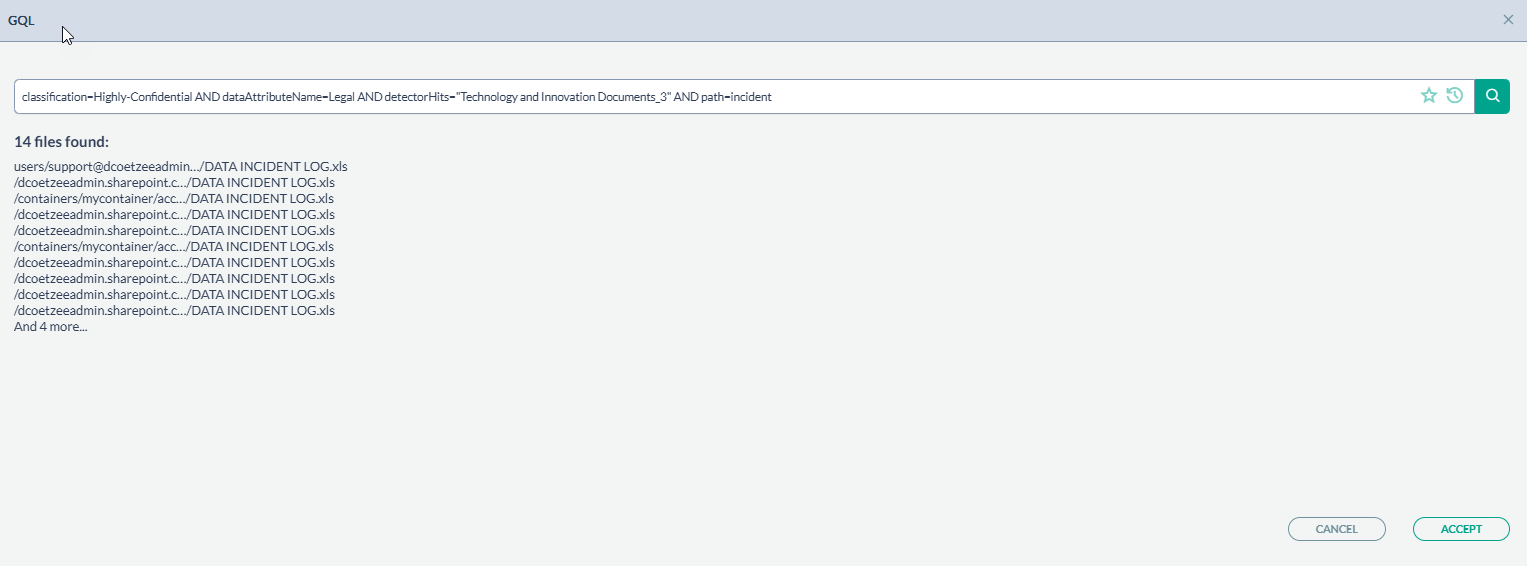Open first /containers/mycontainer DATA INCIDENT LOG result
The width and height of the screenshot is (1527, 566).
(x=174, y=198)
